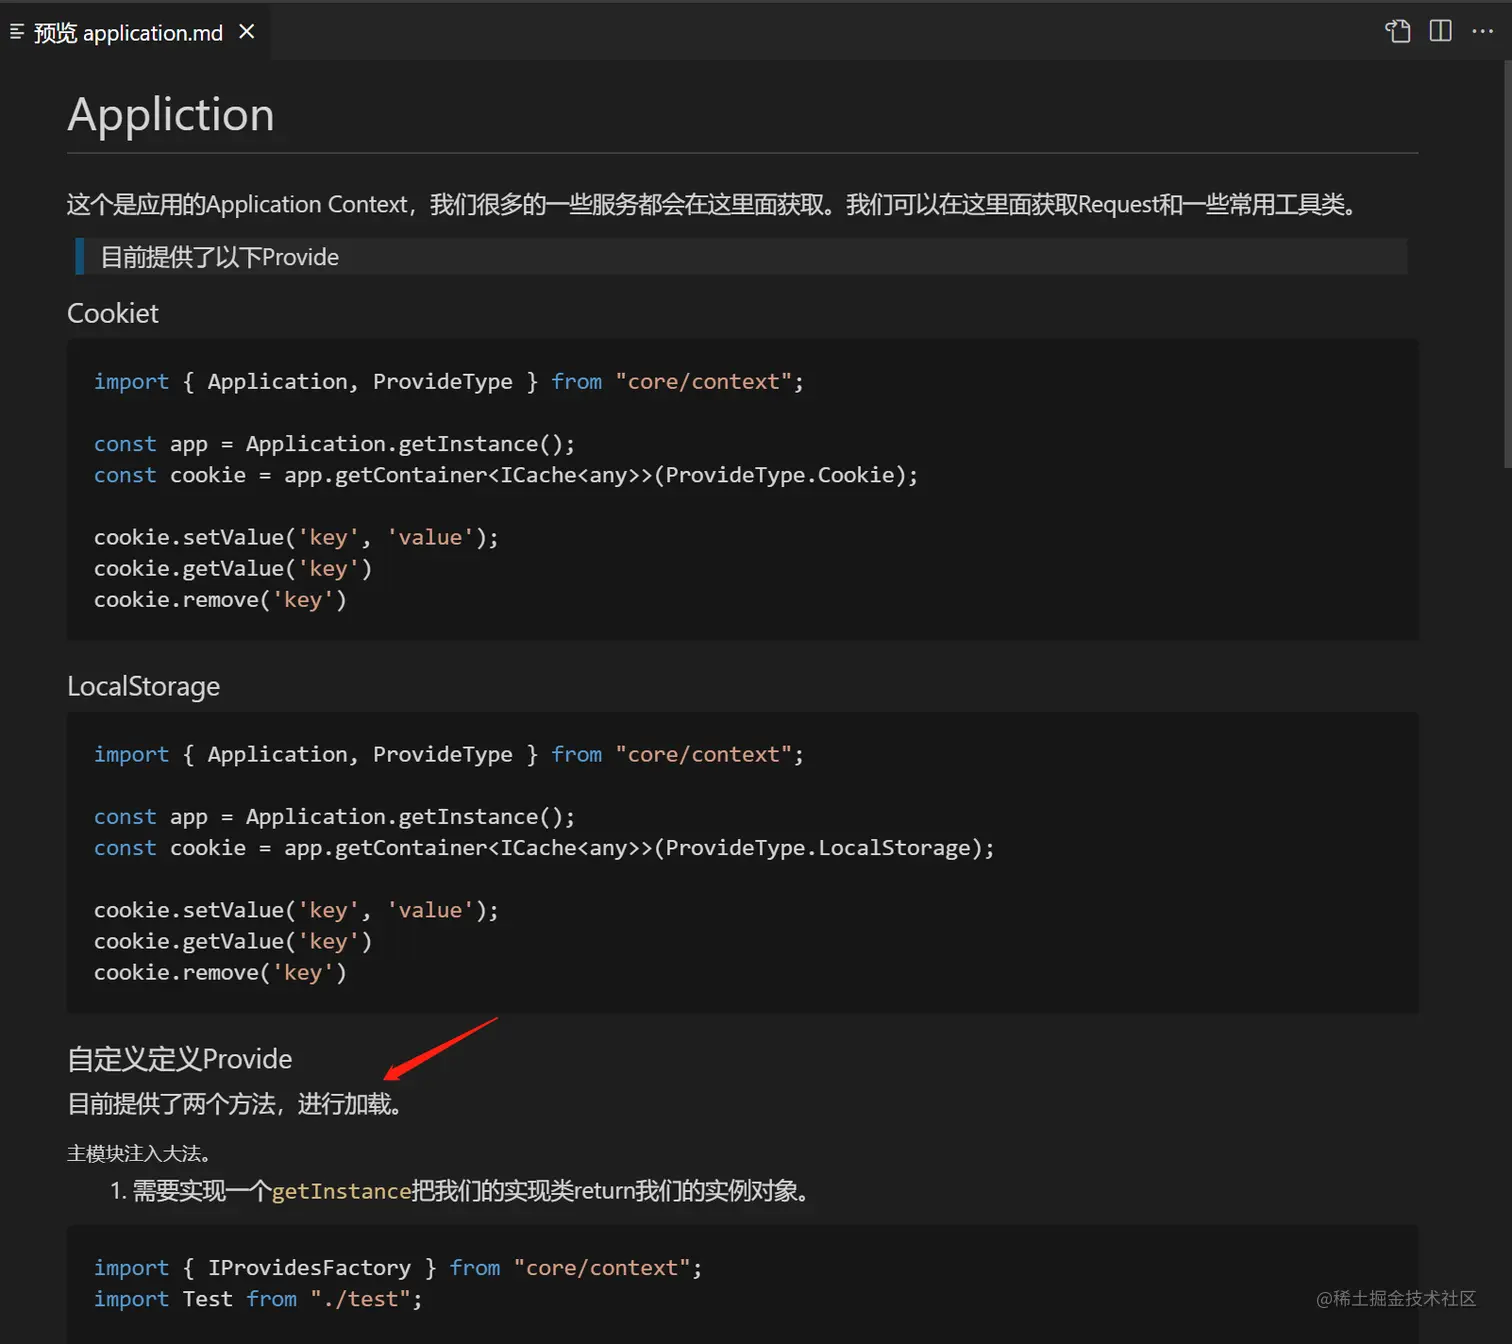
Task: Click the ProvideType.Cookie line in the code block
Action: (x=505, y=475)
